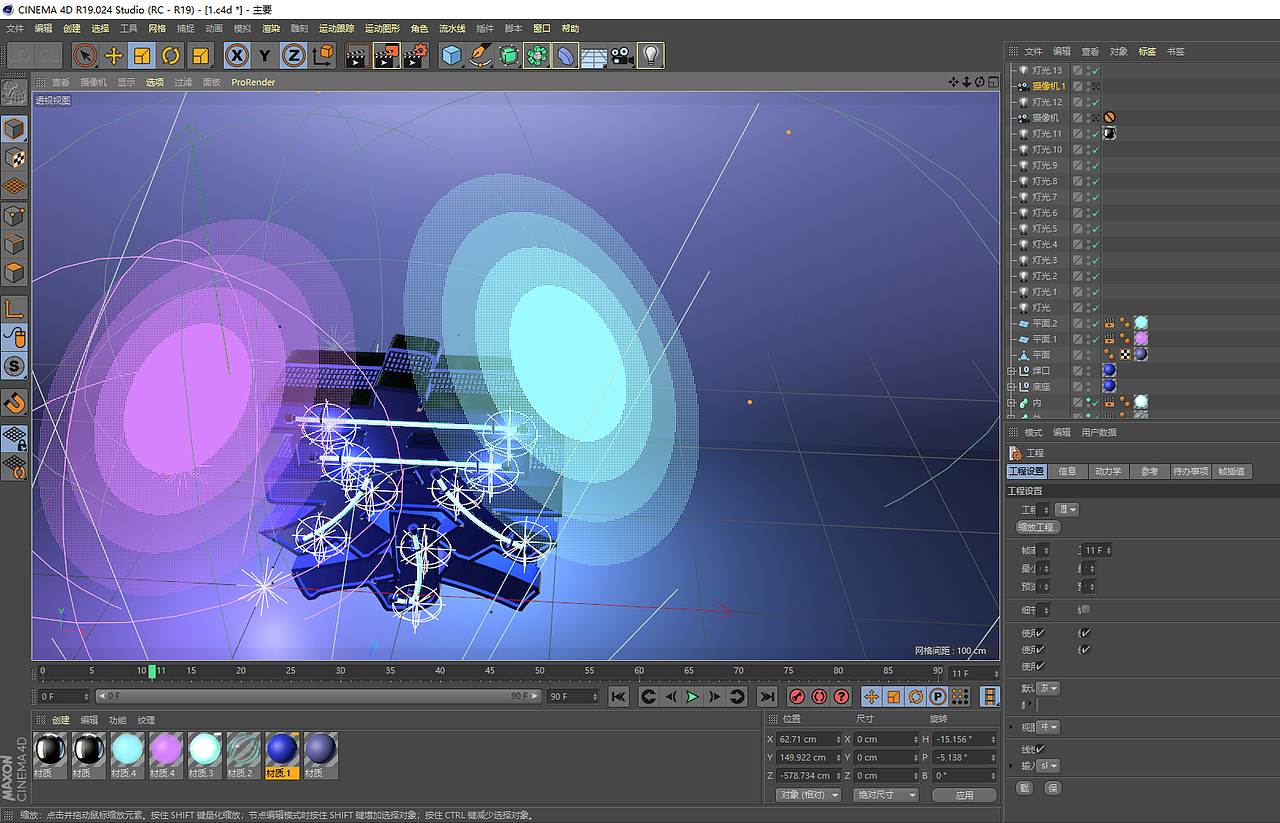Play the animation forward
Image resolution: width=1280 pixels, height=823 pixels.
(692, 697)
